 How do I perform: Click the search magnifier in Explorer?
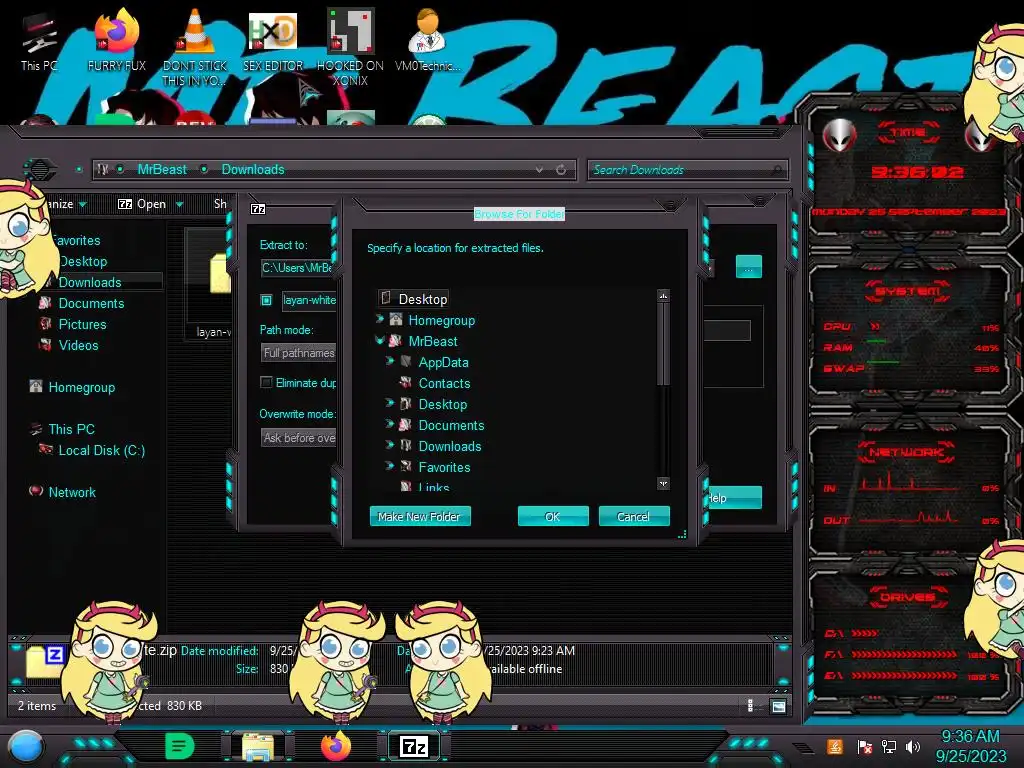(776, 170)
